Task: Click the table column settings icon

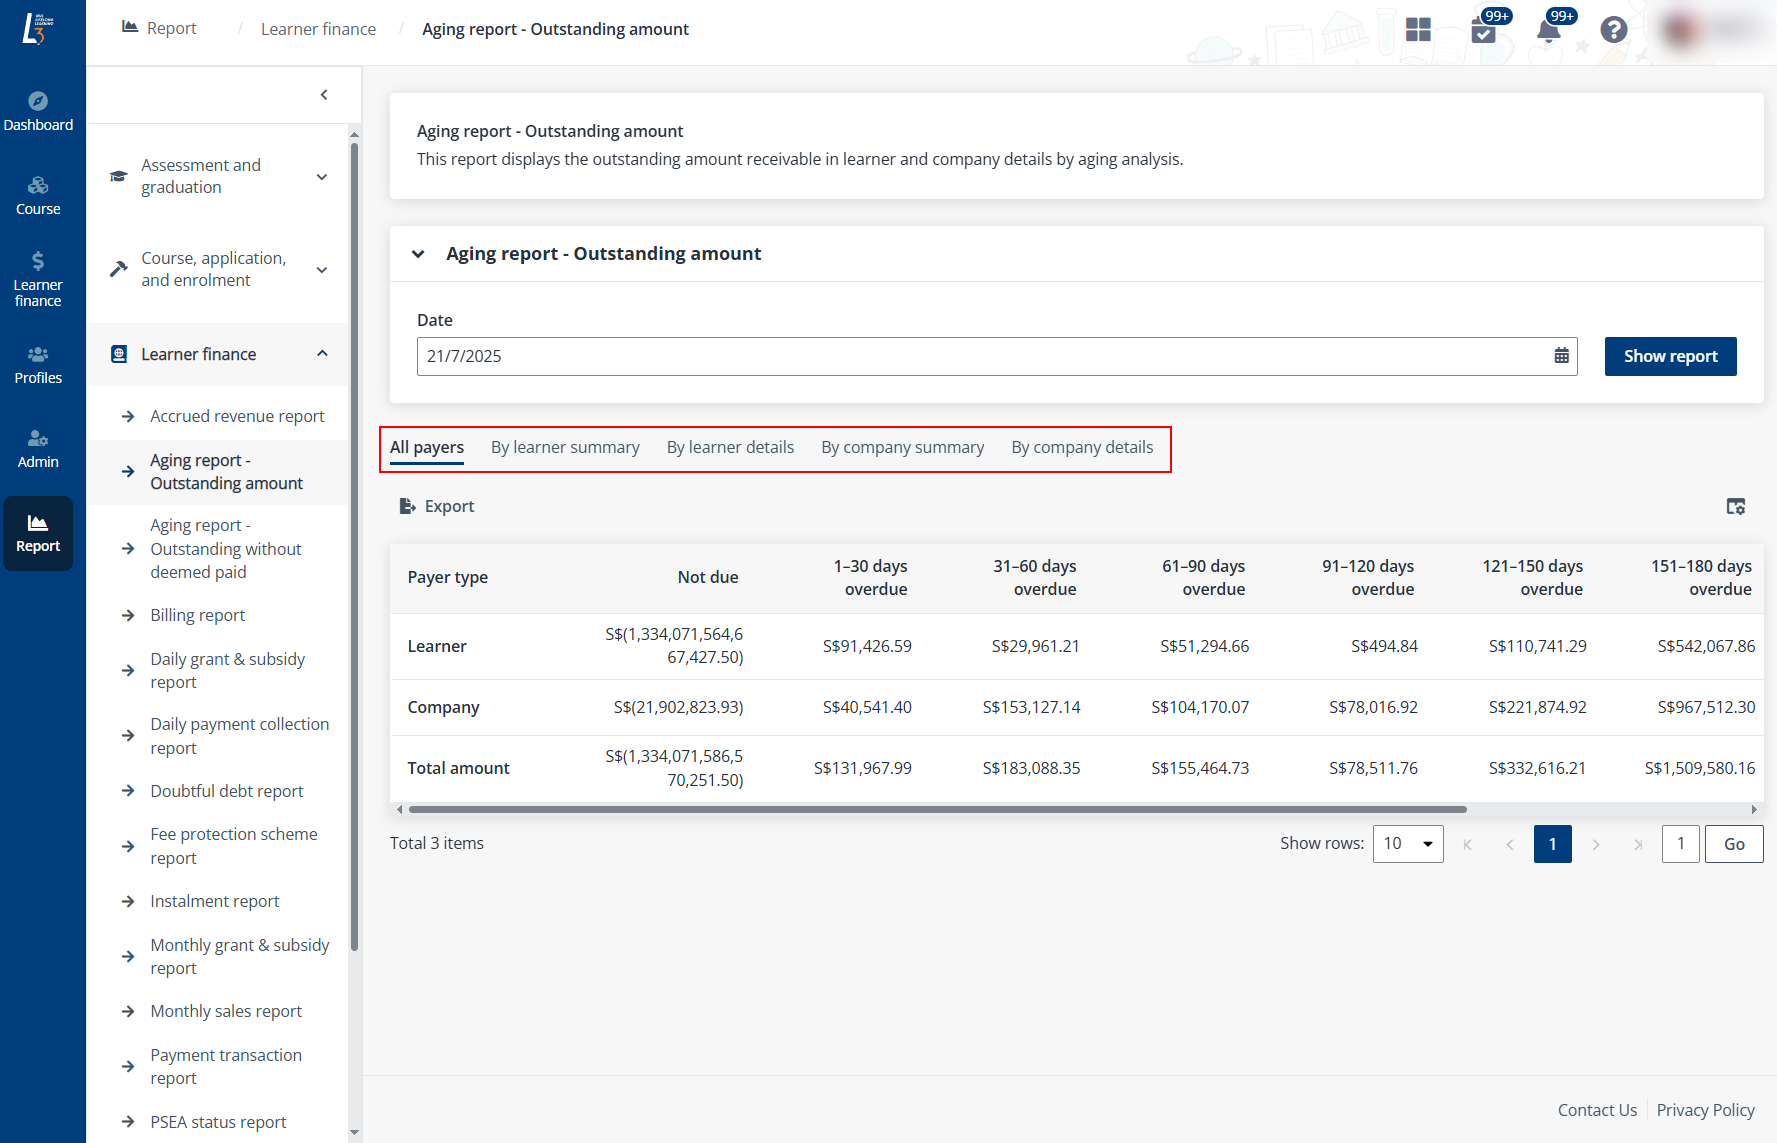Action: pos(1735,506)
